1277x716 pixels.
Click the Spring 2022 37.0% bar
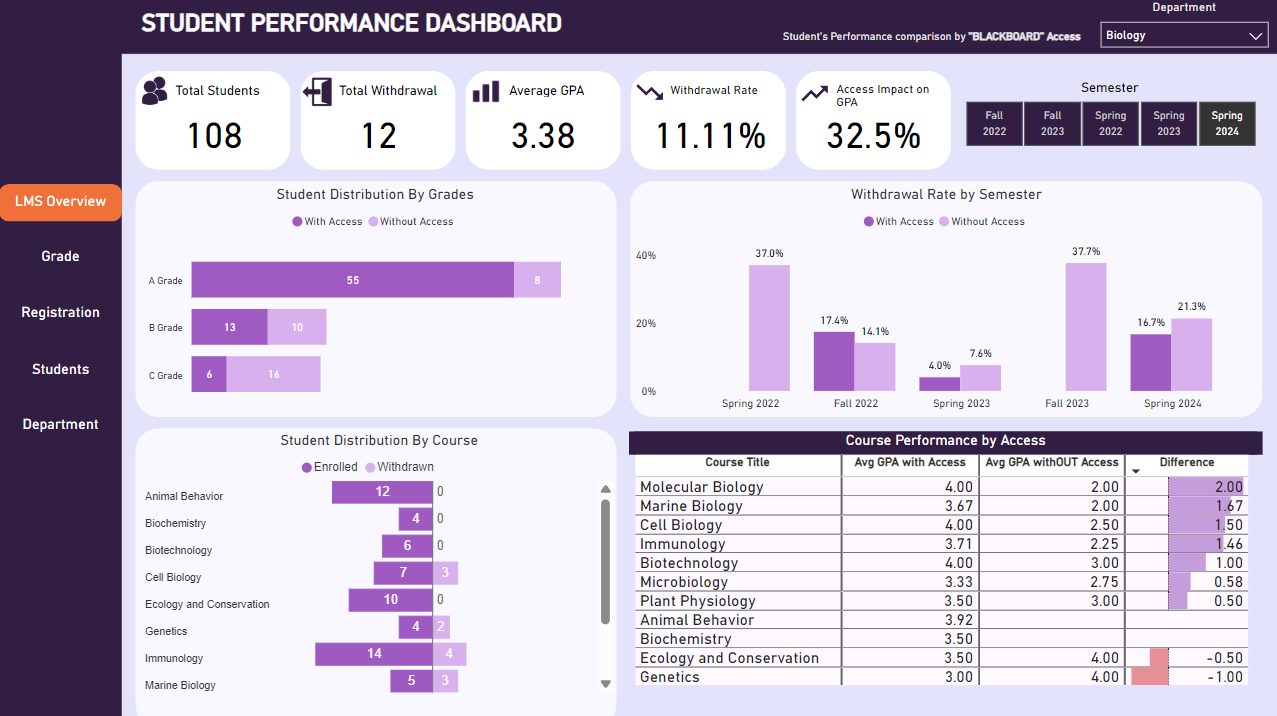[x=769, y=328]
